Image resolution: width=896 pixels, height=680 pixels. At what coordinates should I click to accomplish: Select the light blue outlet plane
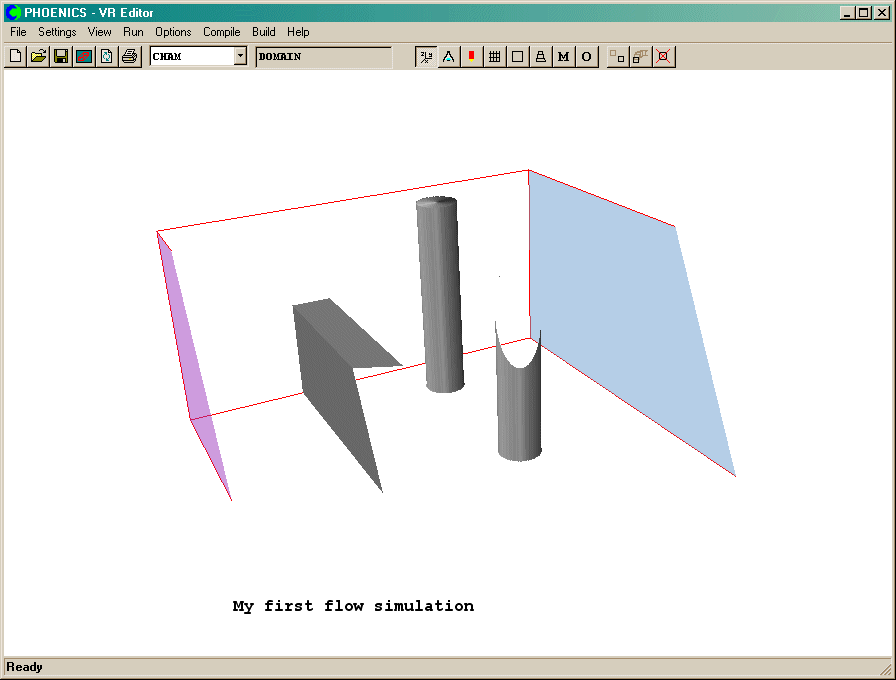[620, 320]
